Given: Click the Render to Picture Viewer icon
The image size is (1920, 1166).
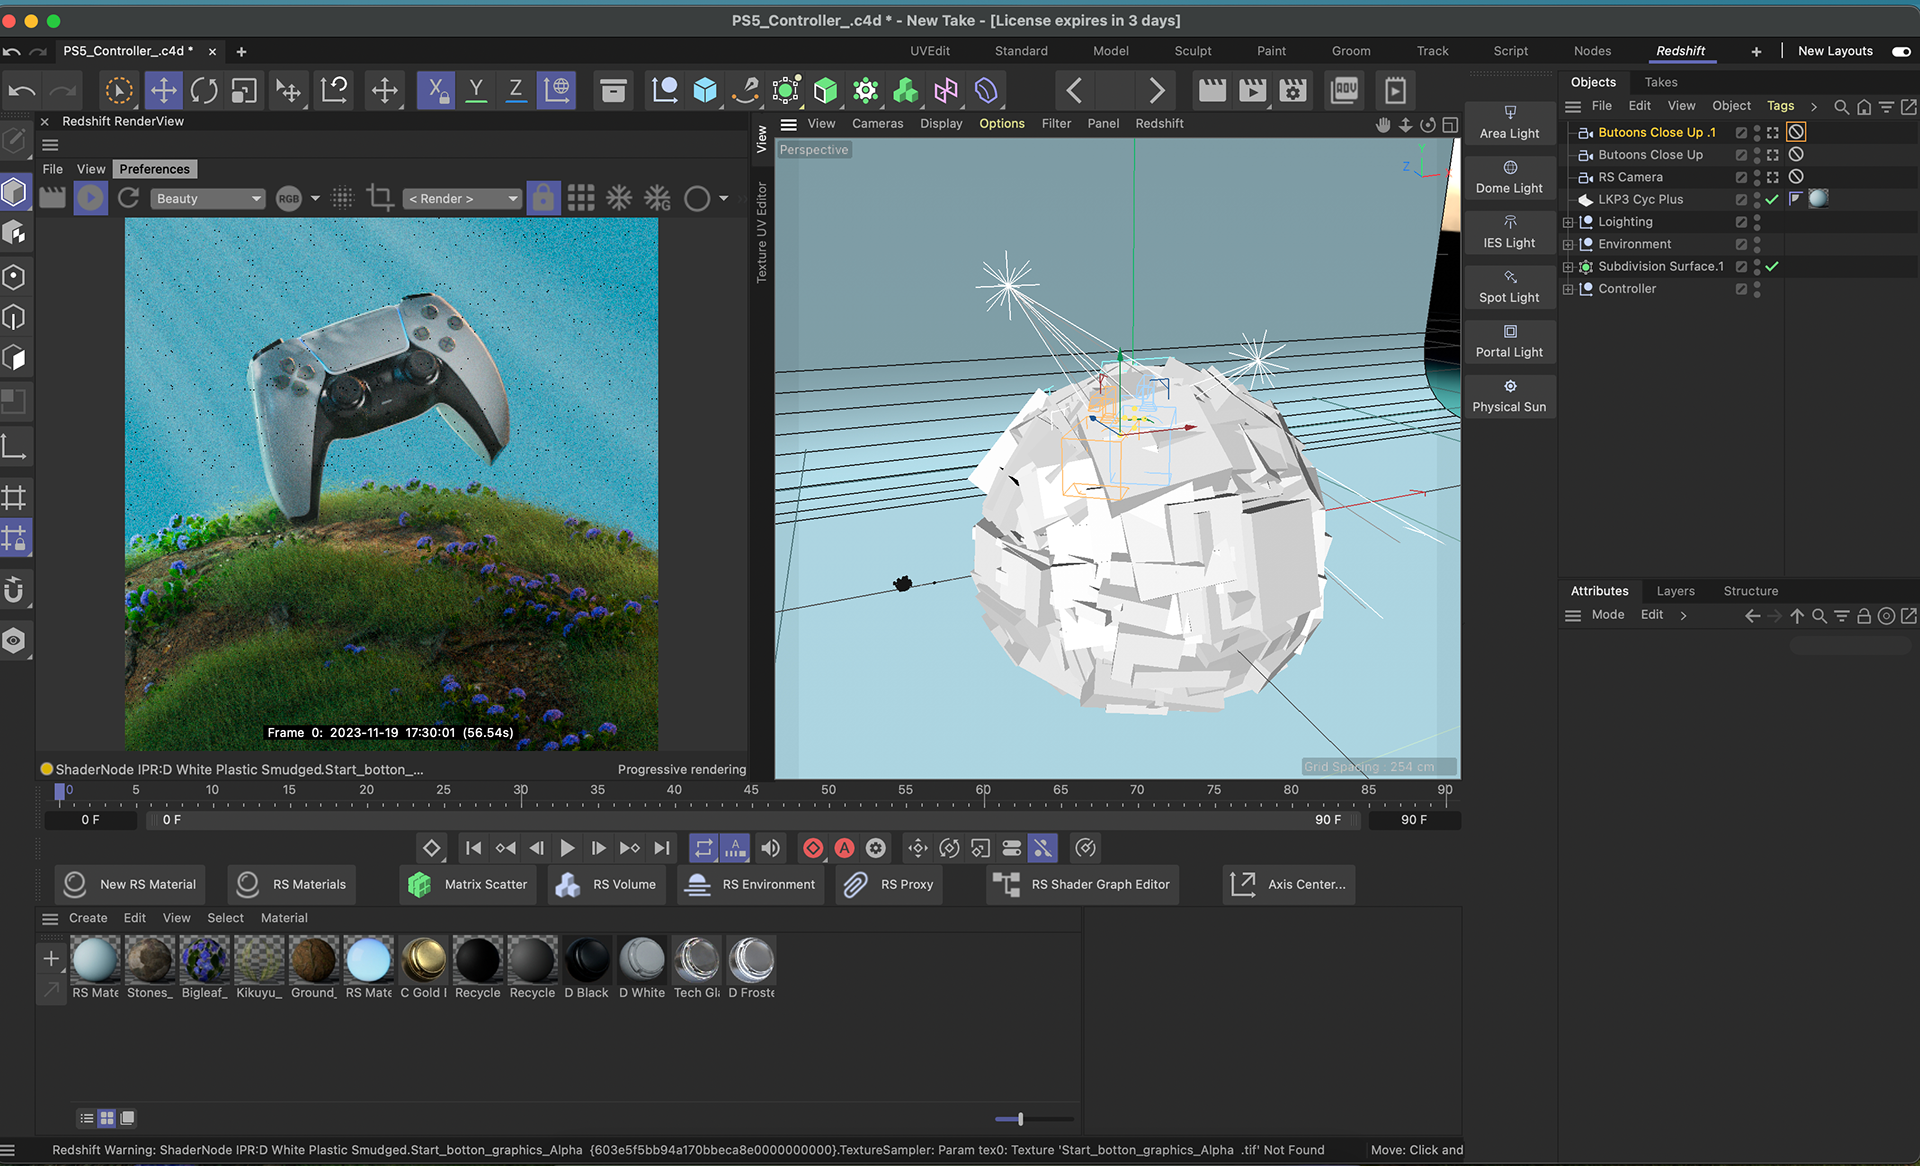Looking at the screenshot, I should [x=1252, y=91].
